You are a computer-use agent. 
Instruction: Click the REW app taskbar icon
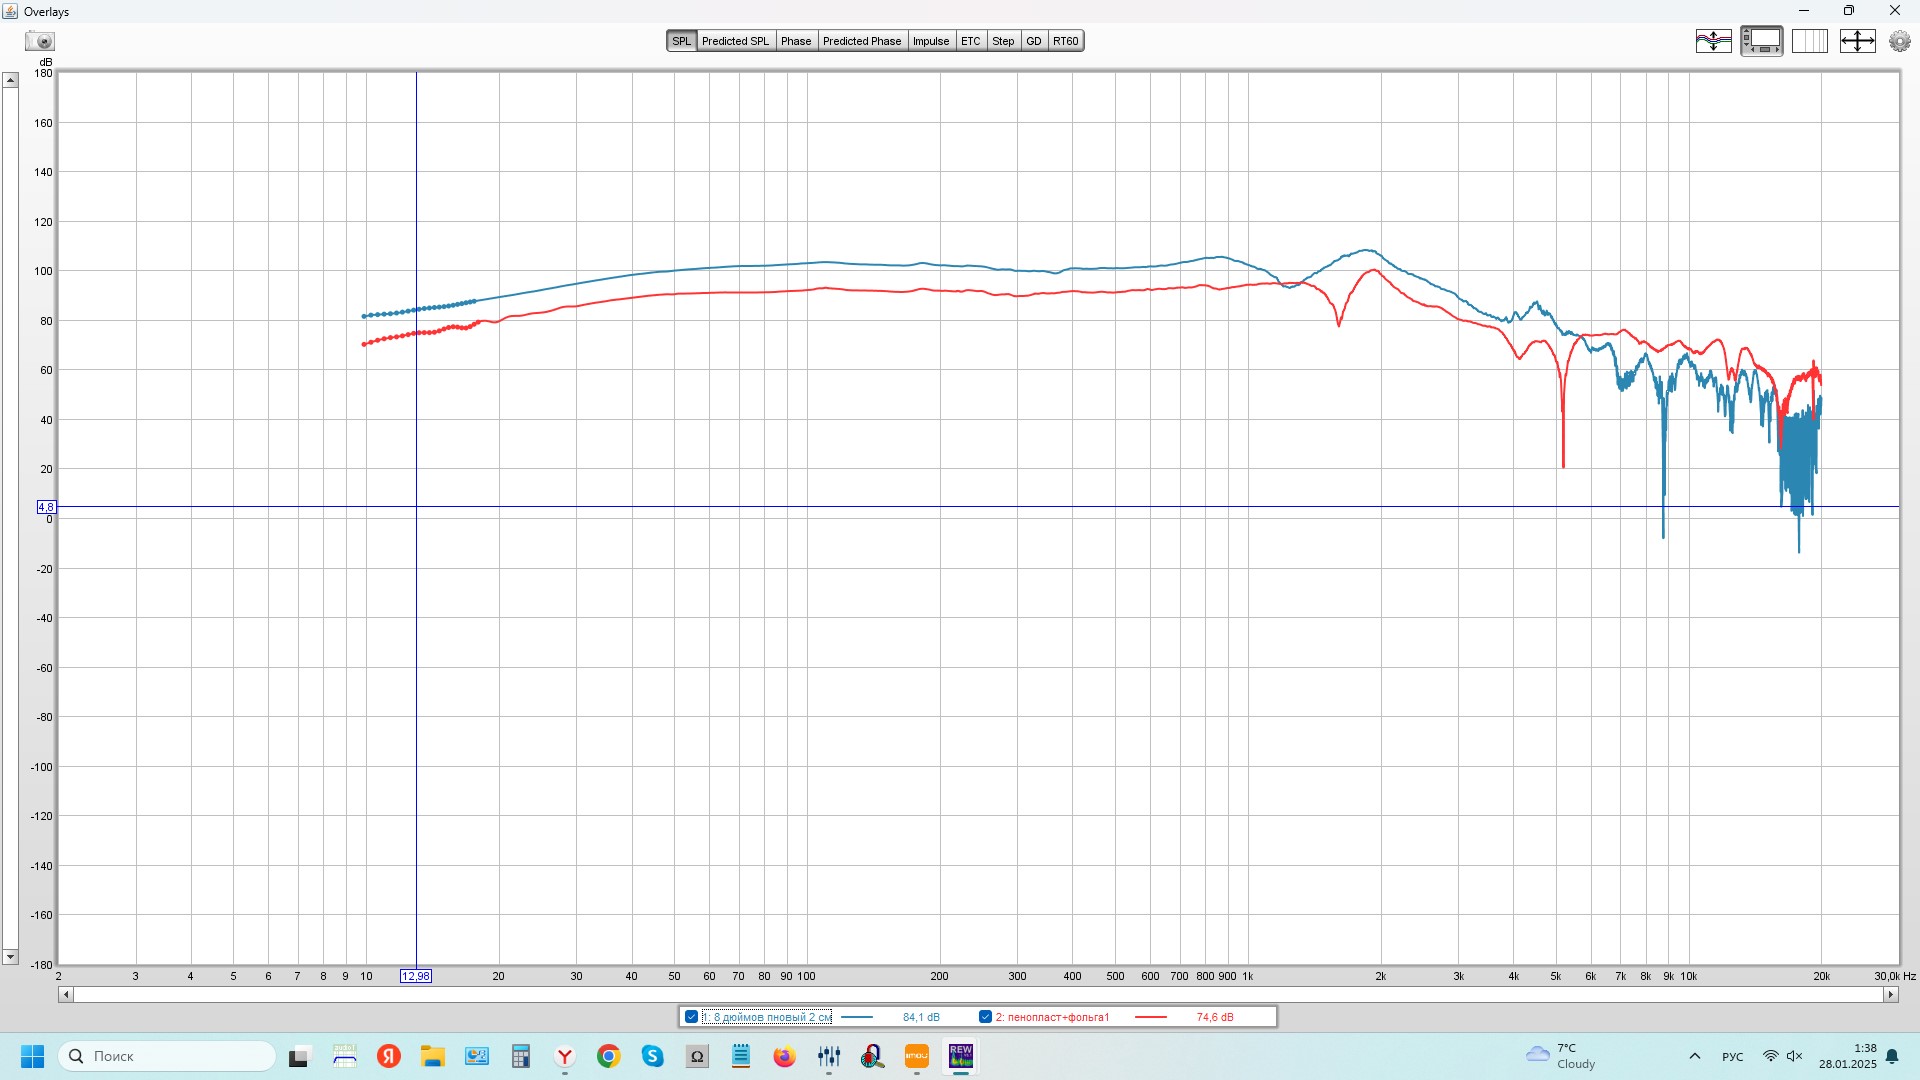(961, 1056)
